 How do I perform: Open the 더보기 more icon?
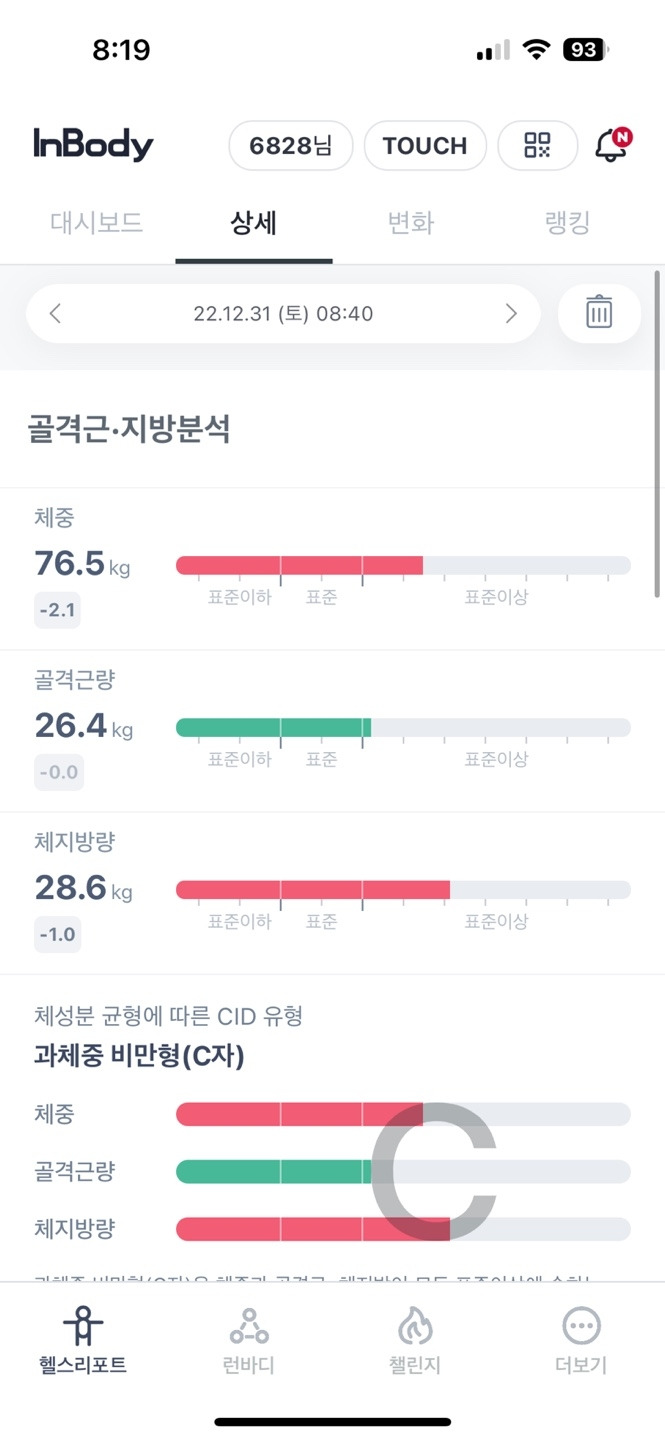581,1326
